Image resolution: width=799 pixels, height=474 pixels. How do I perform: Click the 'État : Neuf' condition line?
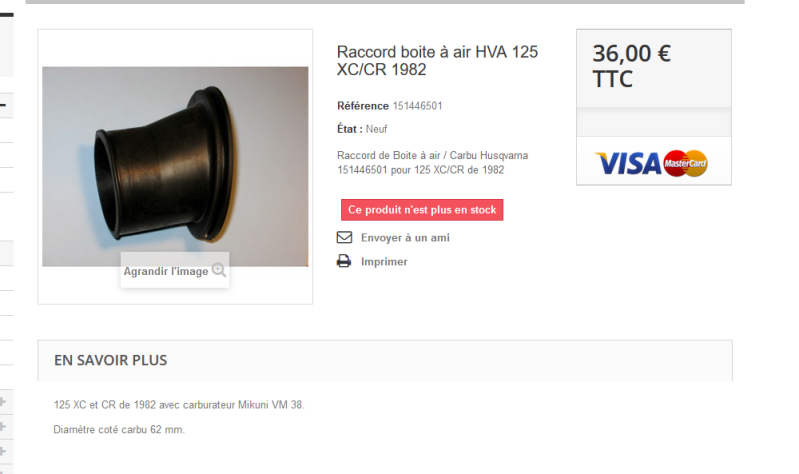pos(362,129)
